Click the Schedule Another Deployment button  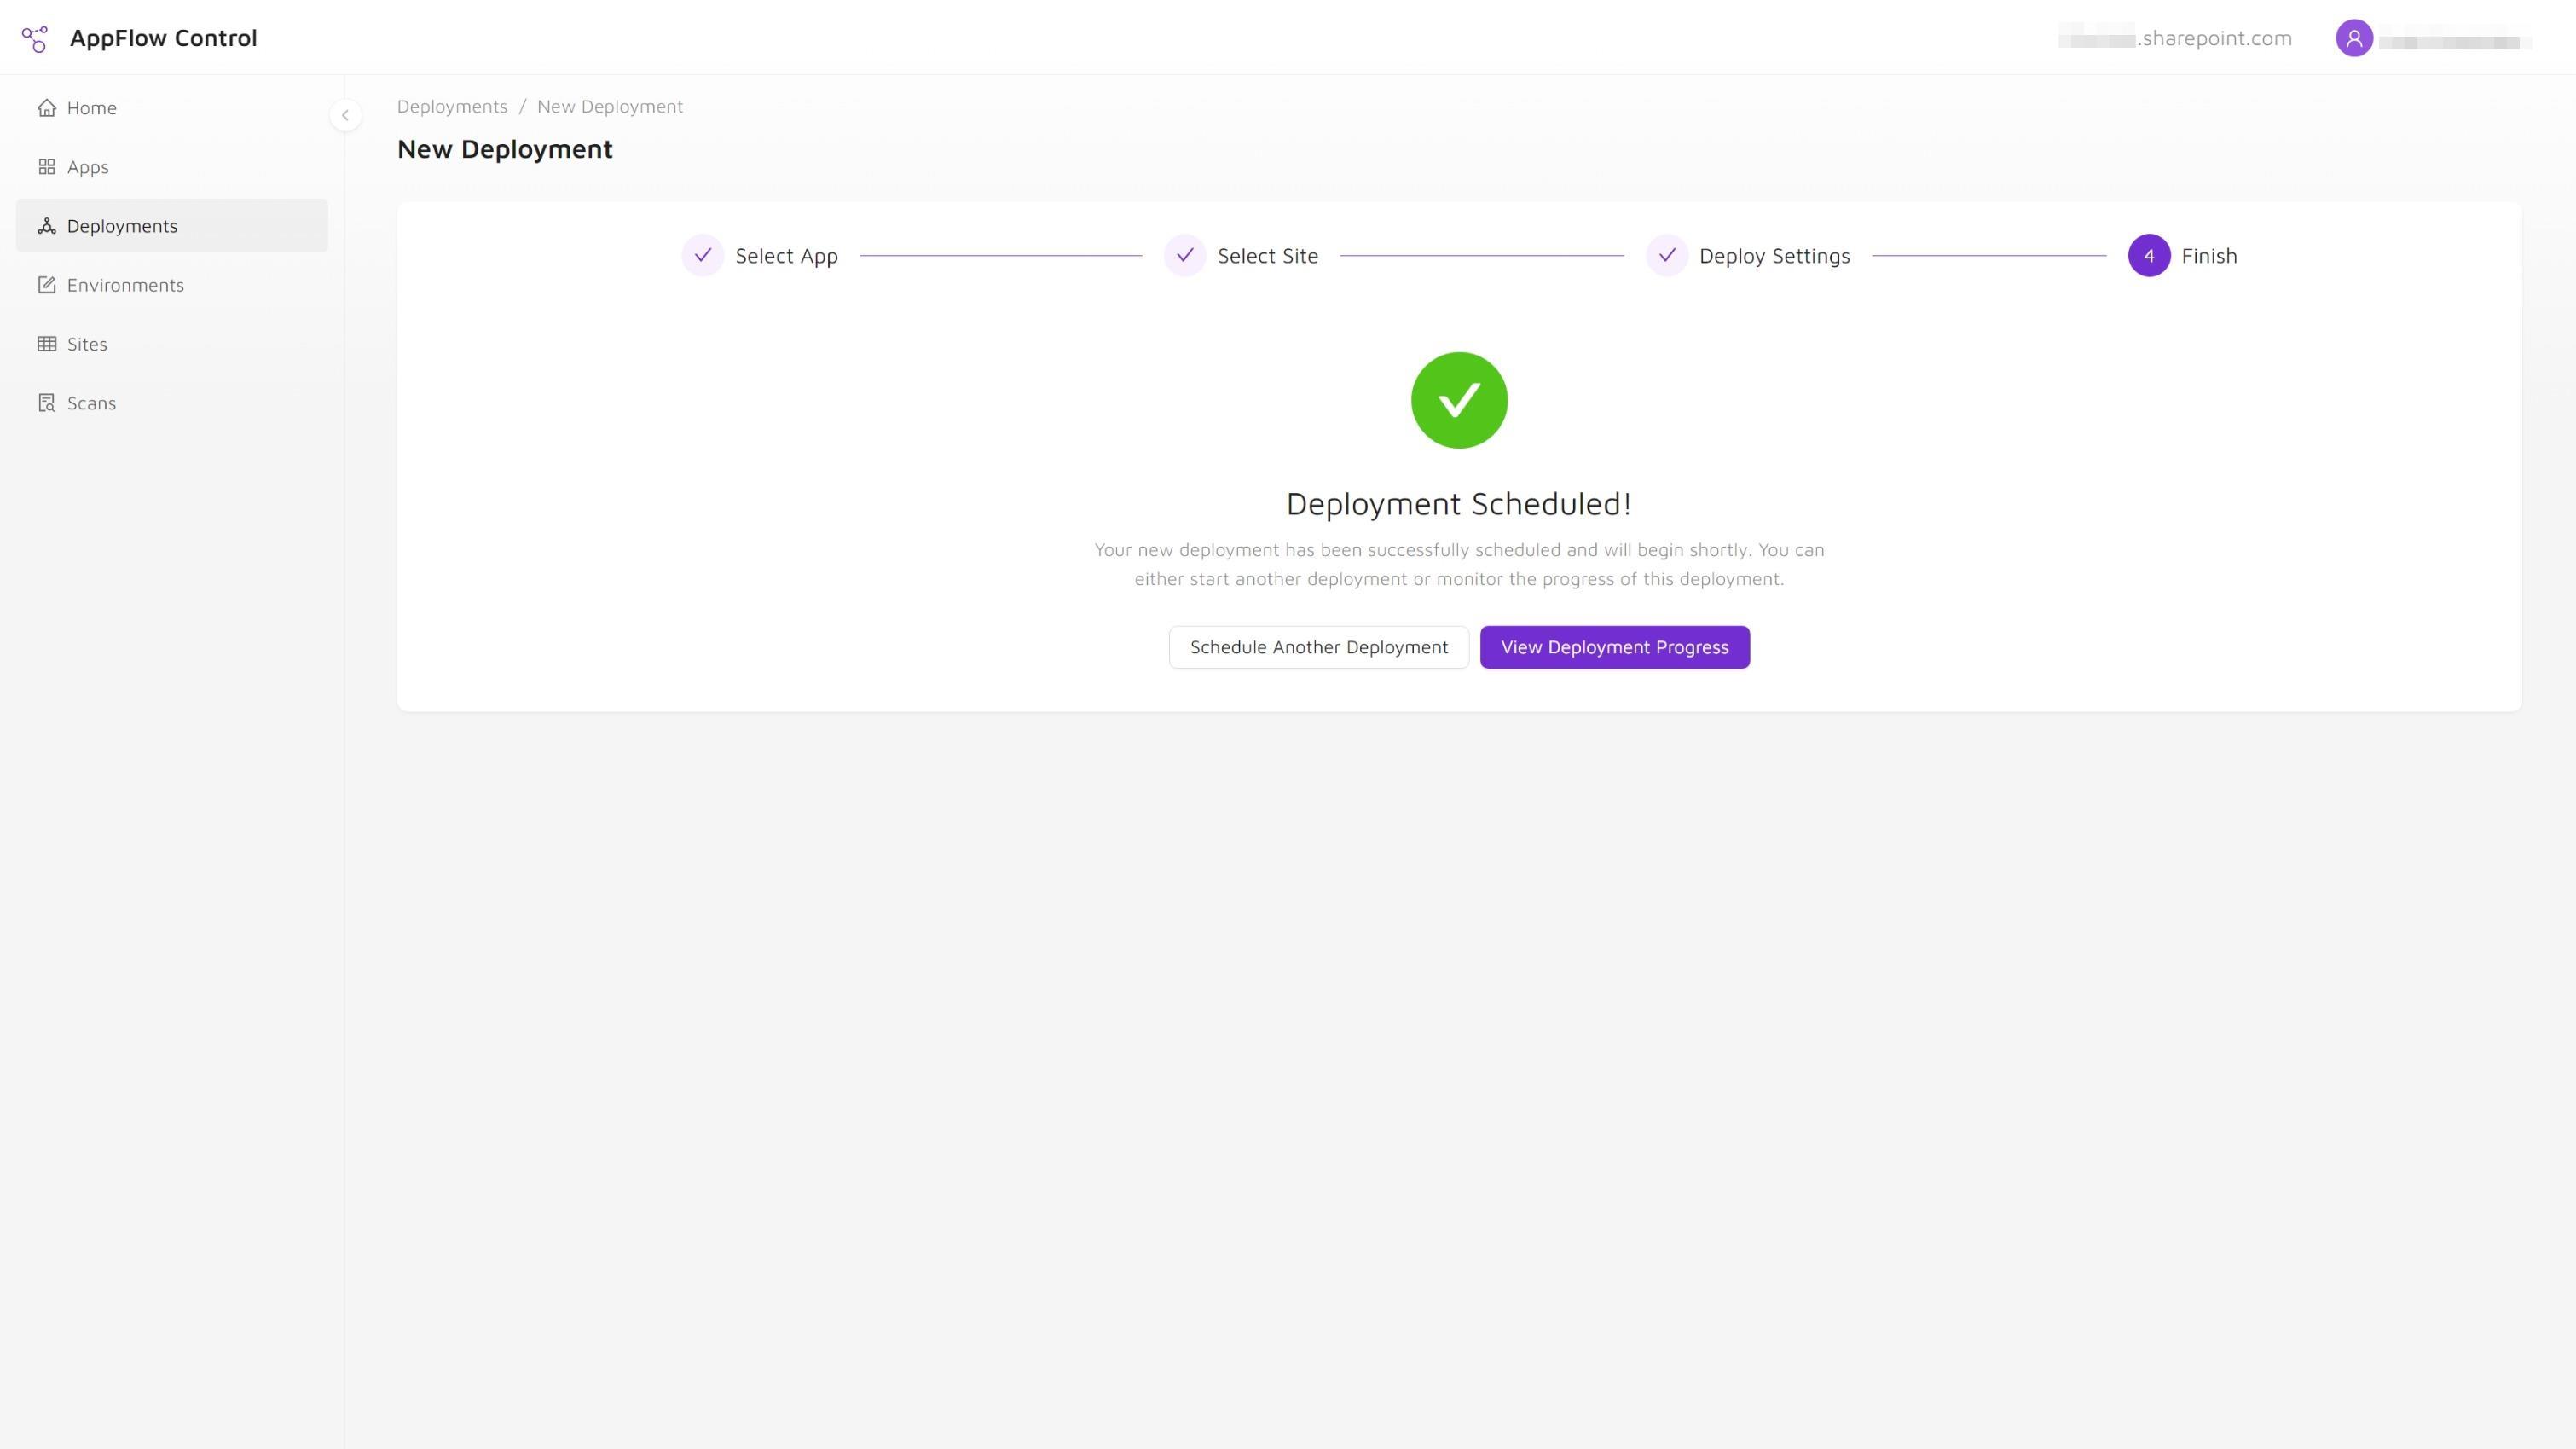pos(1318,647)
